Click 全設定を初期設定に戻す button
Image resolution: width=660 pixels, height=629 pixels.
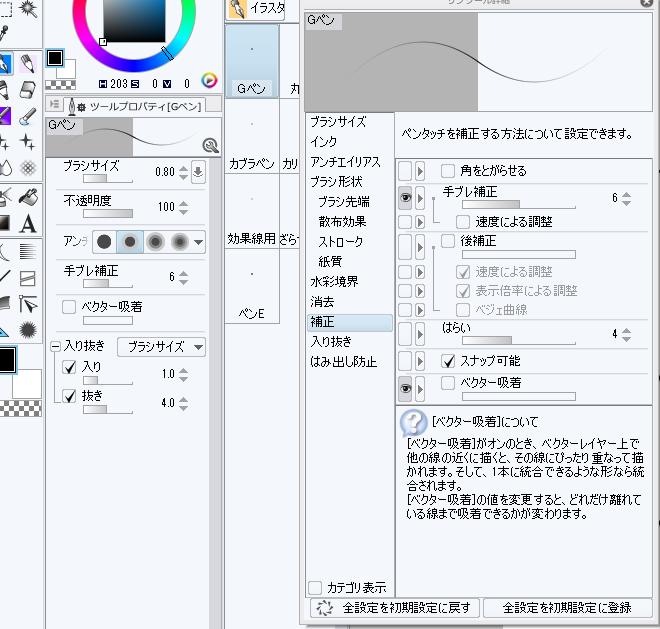pyautogui.click(x=394, y=607)
